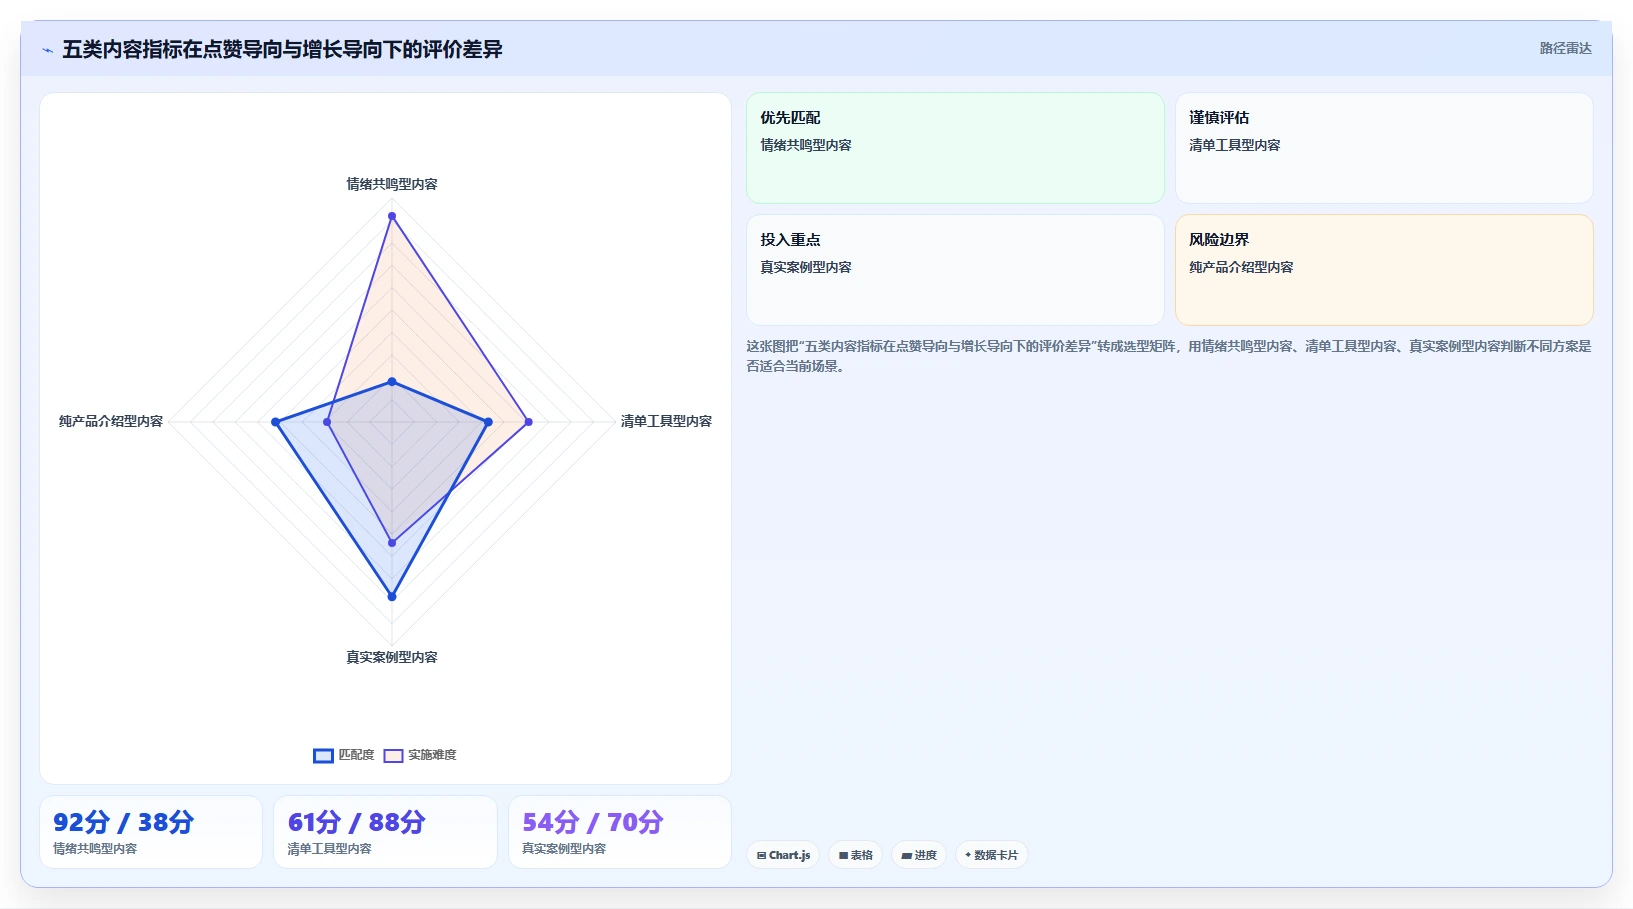Click the 92分 / 38分 stat card
Screen dimensions: 1633x909
click(x=151, y=832)
